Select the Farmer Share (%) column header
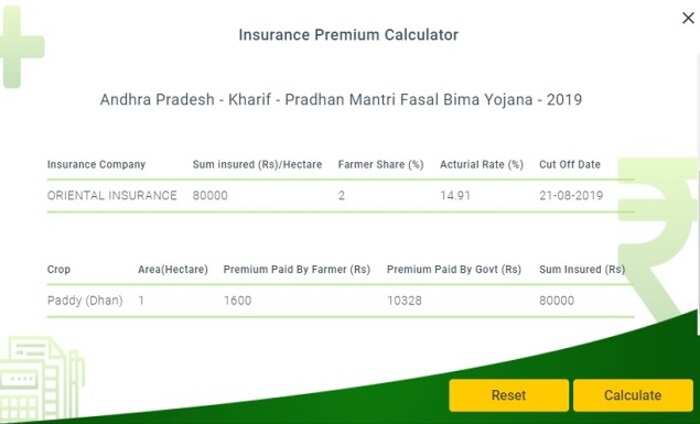 click(381, 165)
